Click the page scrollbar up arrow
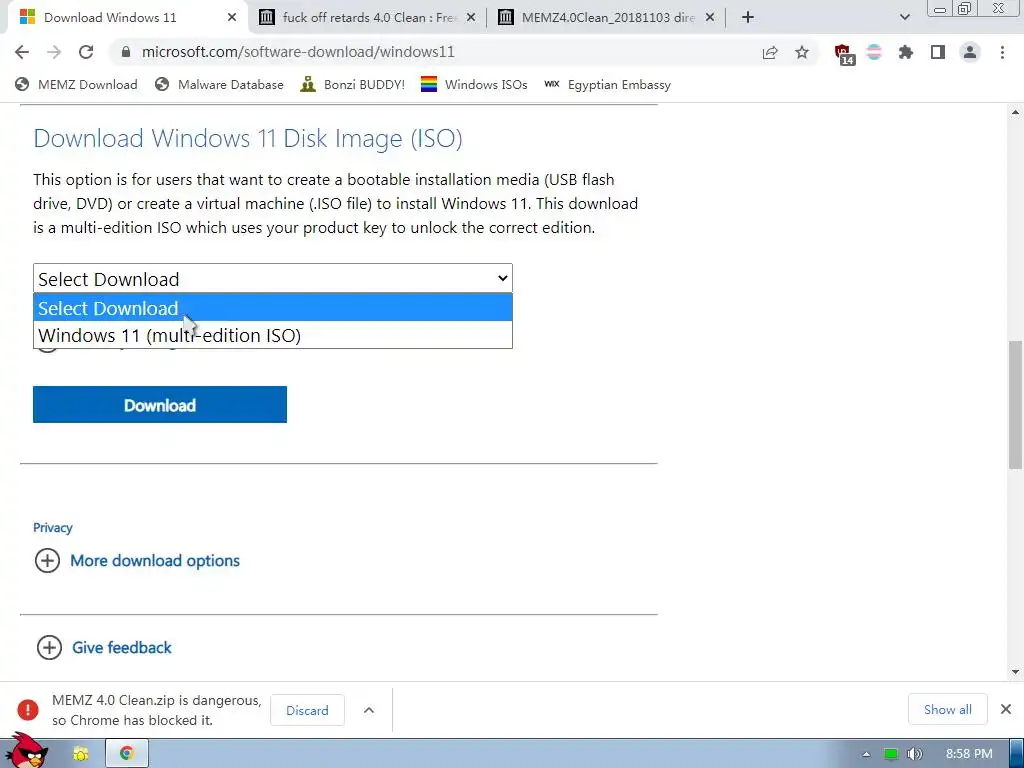 click(x=1016, y=112)
